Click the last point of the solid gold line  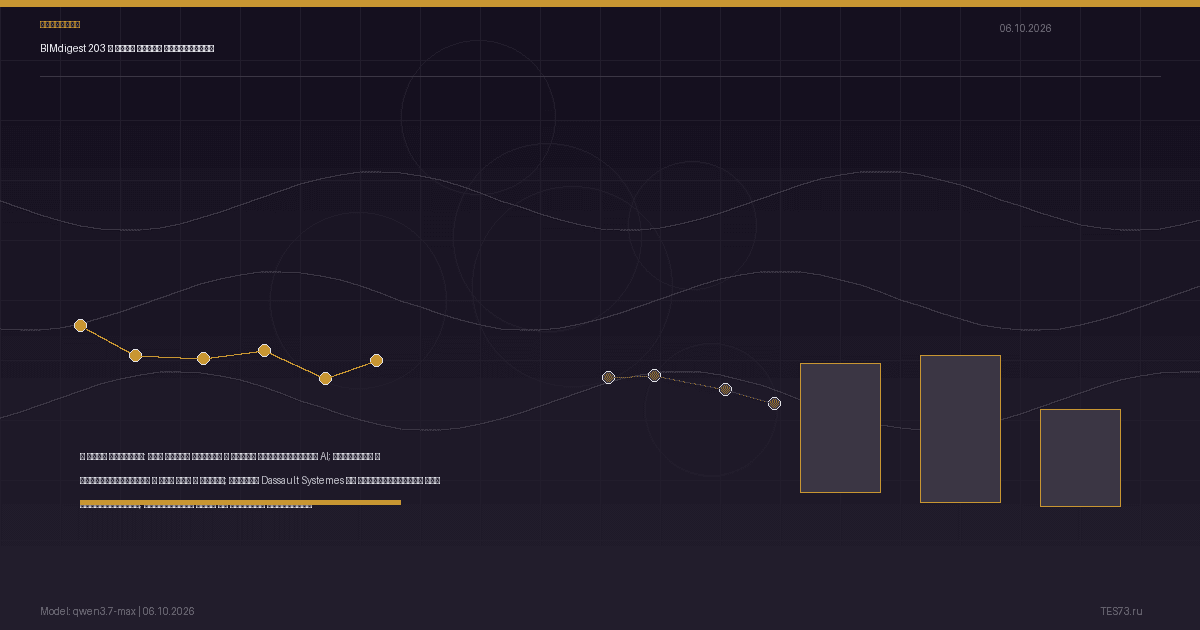coord(376,360)
